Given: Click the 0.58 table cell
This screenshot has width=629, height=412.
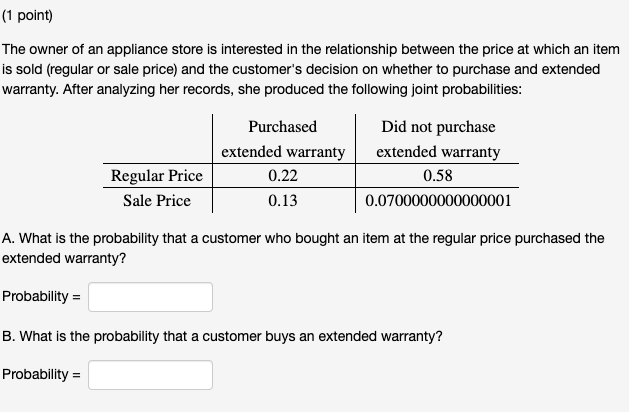Looking at the screenshot, I should point(437,176).
